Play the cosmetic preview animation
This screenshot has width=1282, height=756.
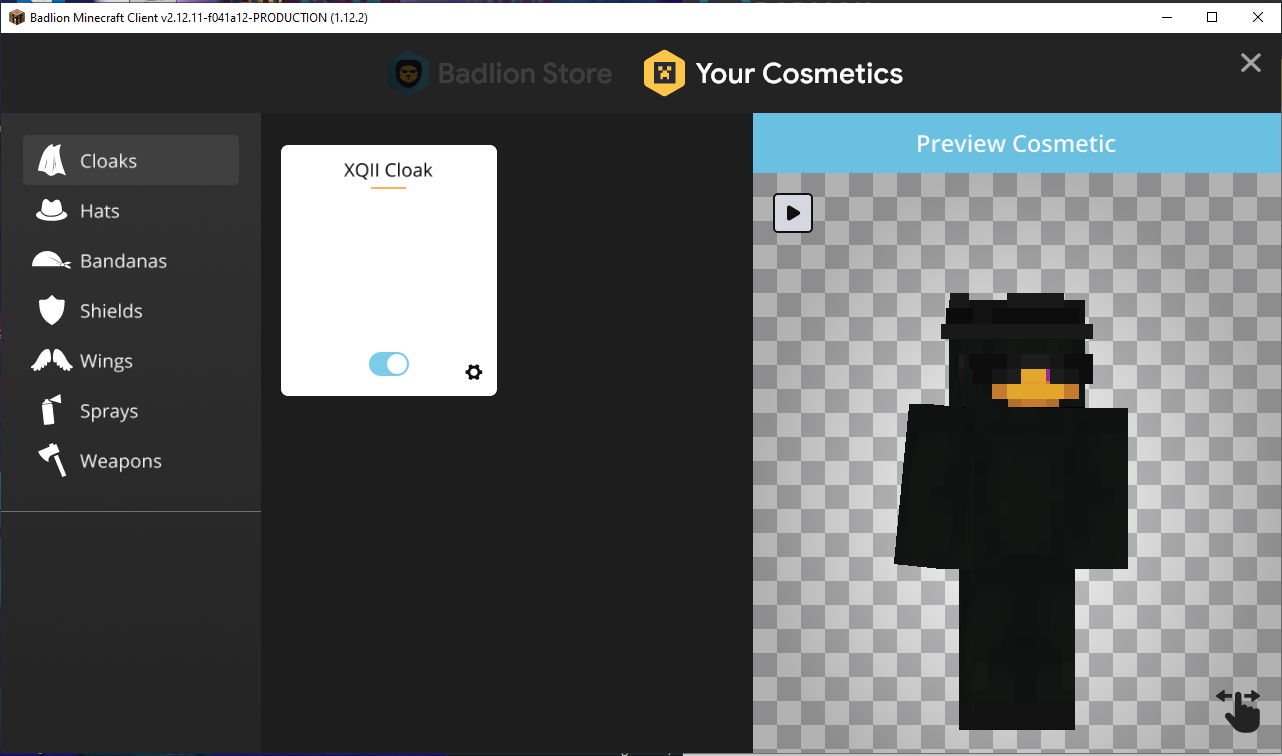793,213
